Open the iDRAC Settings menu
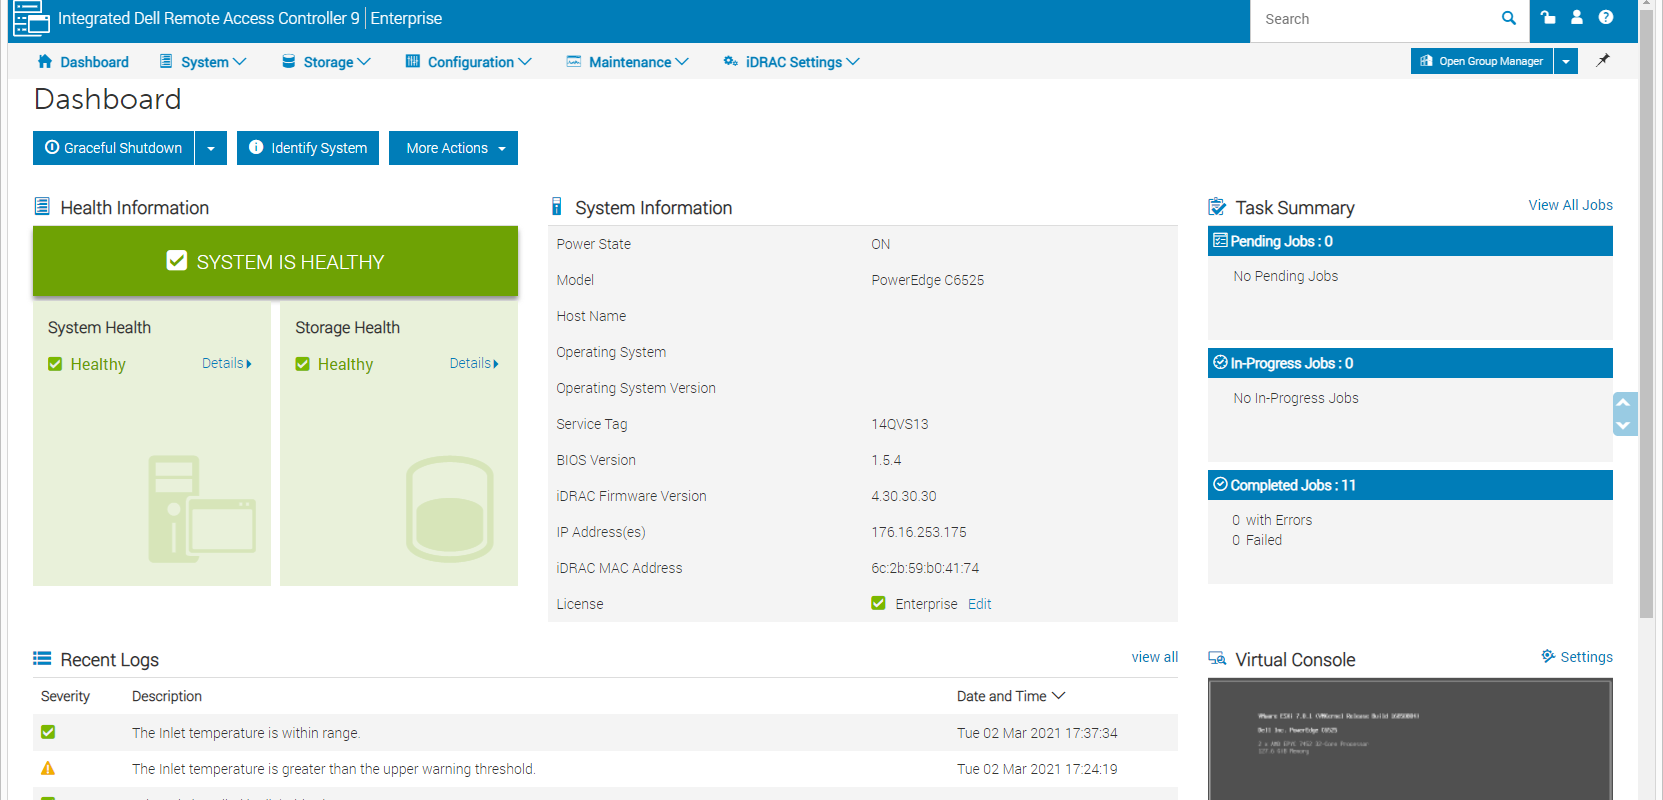This screenshot has width=1663, height=800. tap(792, 61)
